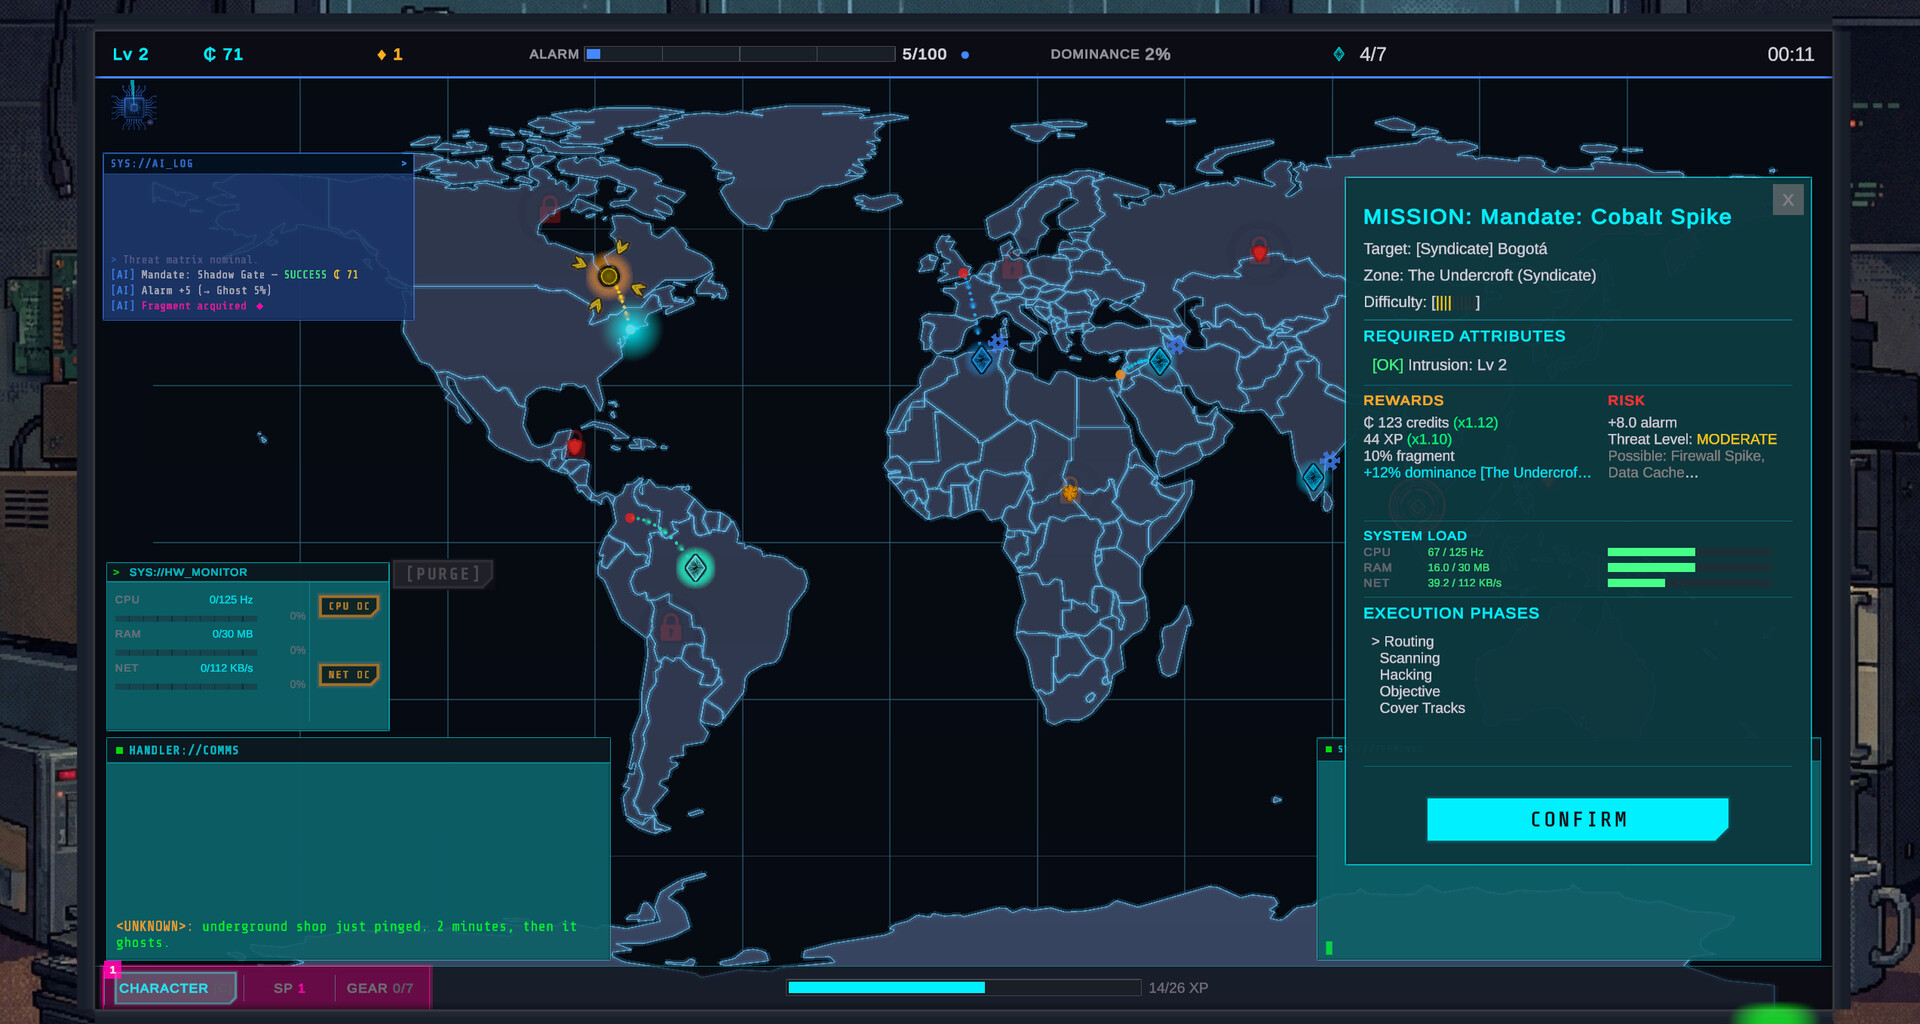
Task: Expand the SYS://HW_MONITOR panel chevron
Action: click(118, 571)
